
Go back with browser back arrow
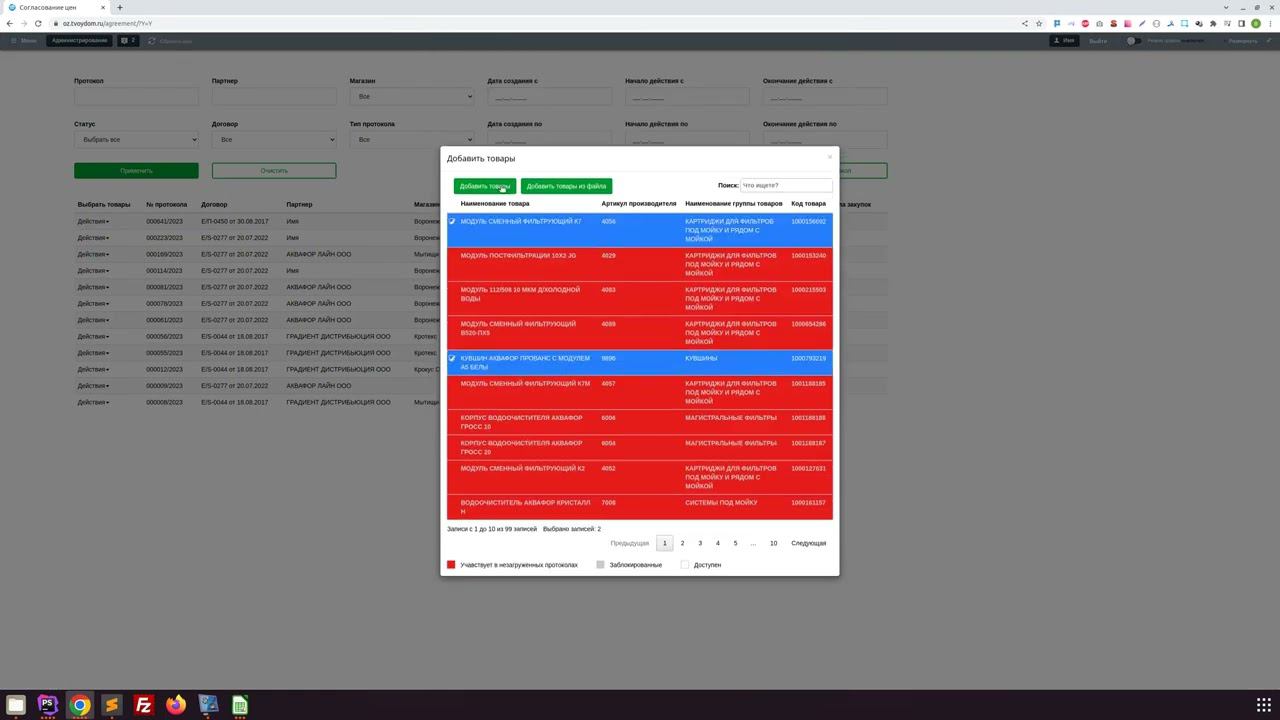[x=10, y=23]
